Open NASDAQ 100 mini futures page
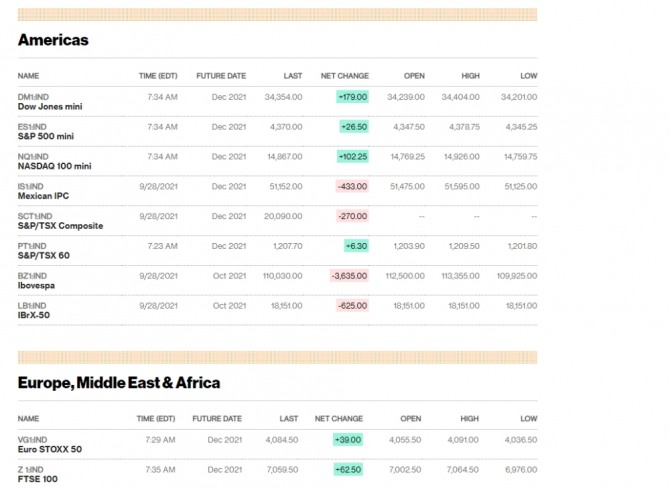Viewport: 670px width, 488px height. [54, 166]
